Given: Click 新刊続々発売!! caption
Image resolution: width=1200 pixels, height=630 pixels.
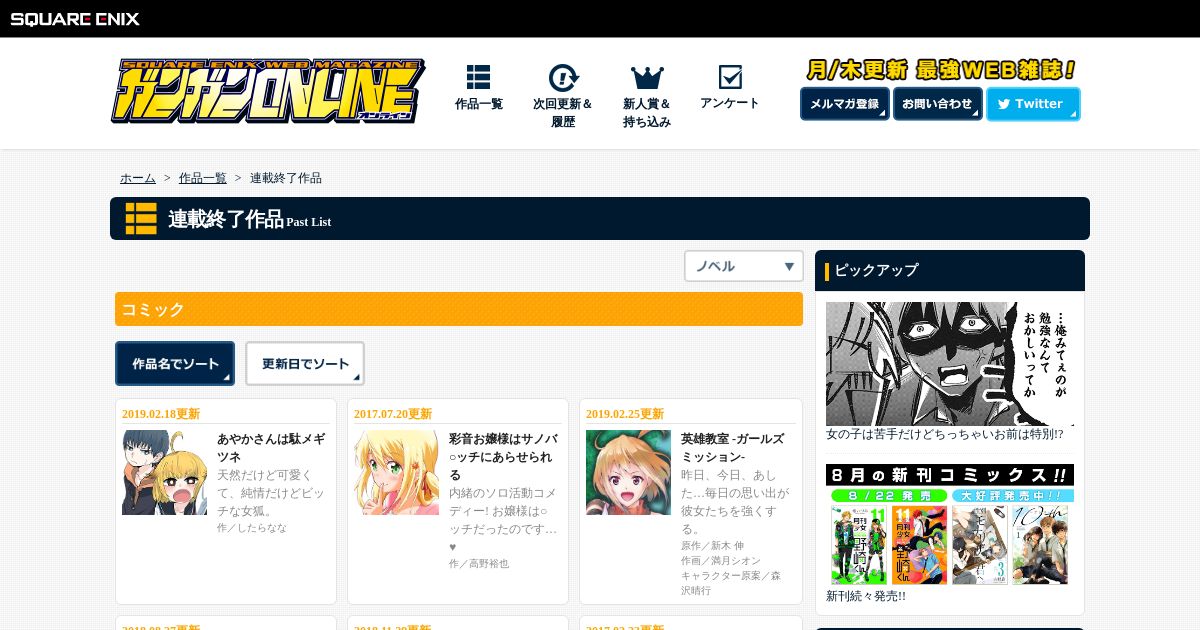Looking at the screenshot, I should [866, 596].
